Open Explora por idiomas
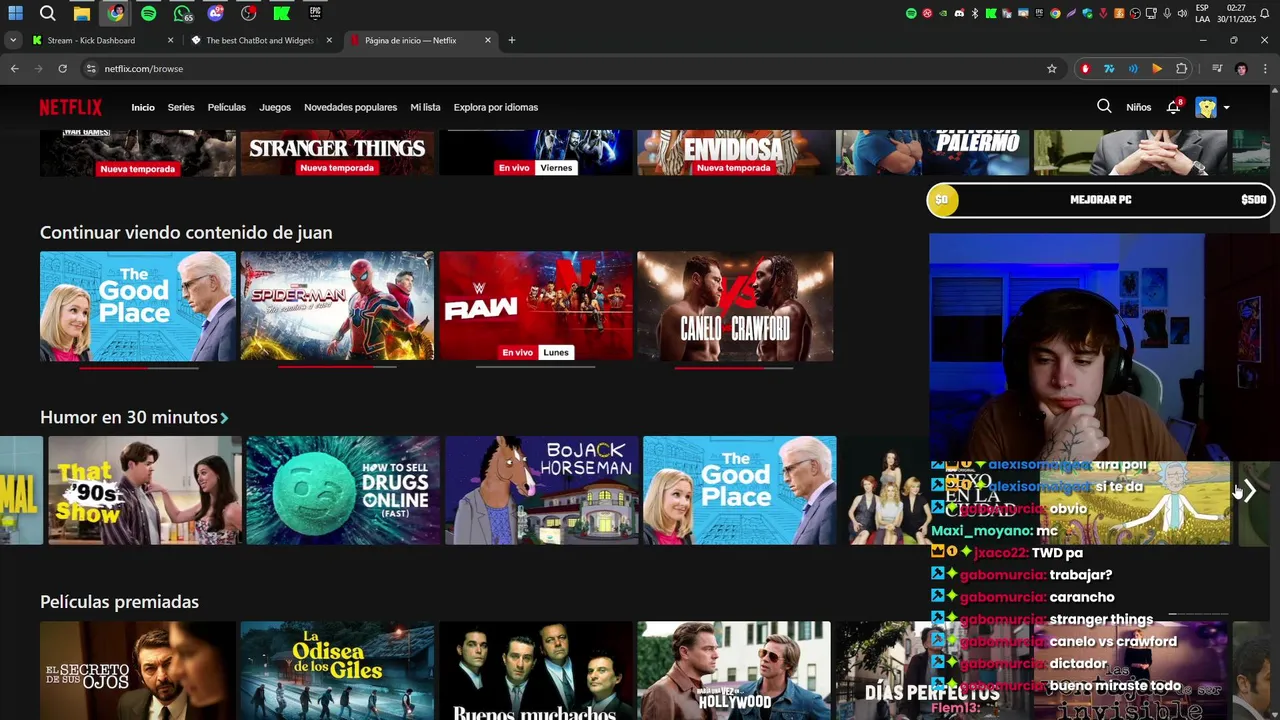The image size is (1280, 720). (x=496, y=107)
